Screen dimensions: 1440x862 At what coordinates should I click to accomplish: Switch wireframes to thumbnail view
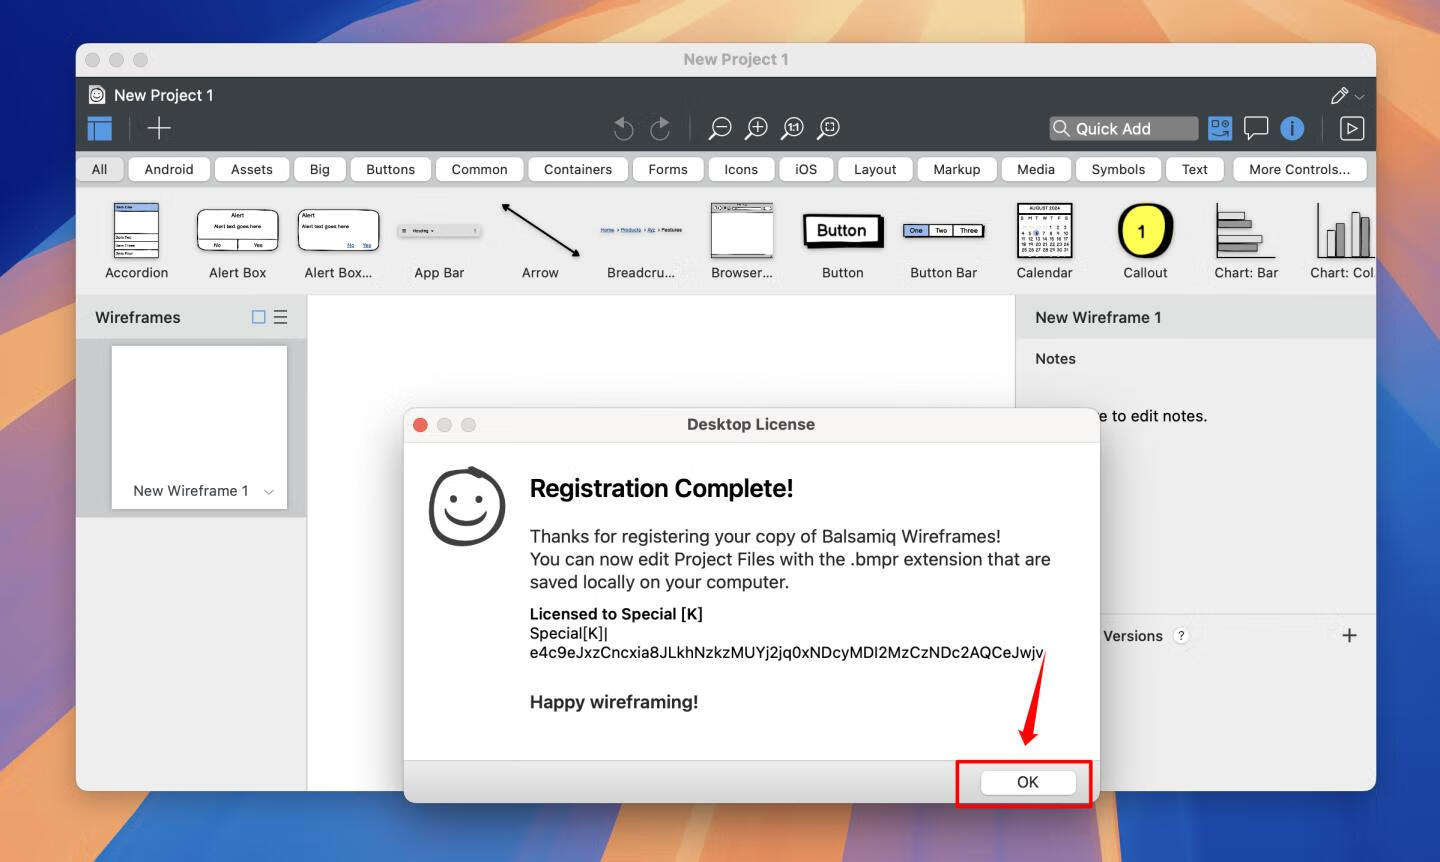[258, 317]
